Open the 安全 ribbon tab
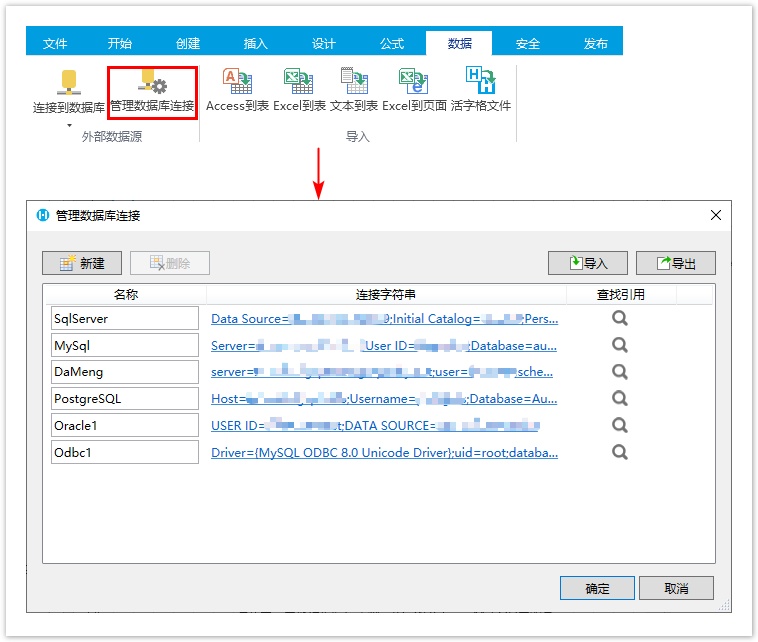Screen dimensions: 758x642 point(527,43)
